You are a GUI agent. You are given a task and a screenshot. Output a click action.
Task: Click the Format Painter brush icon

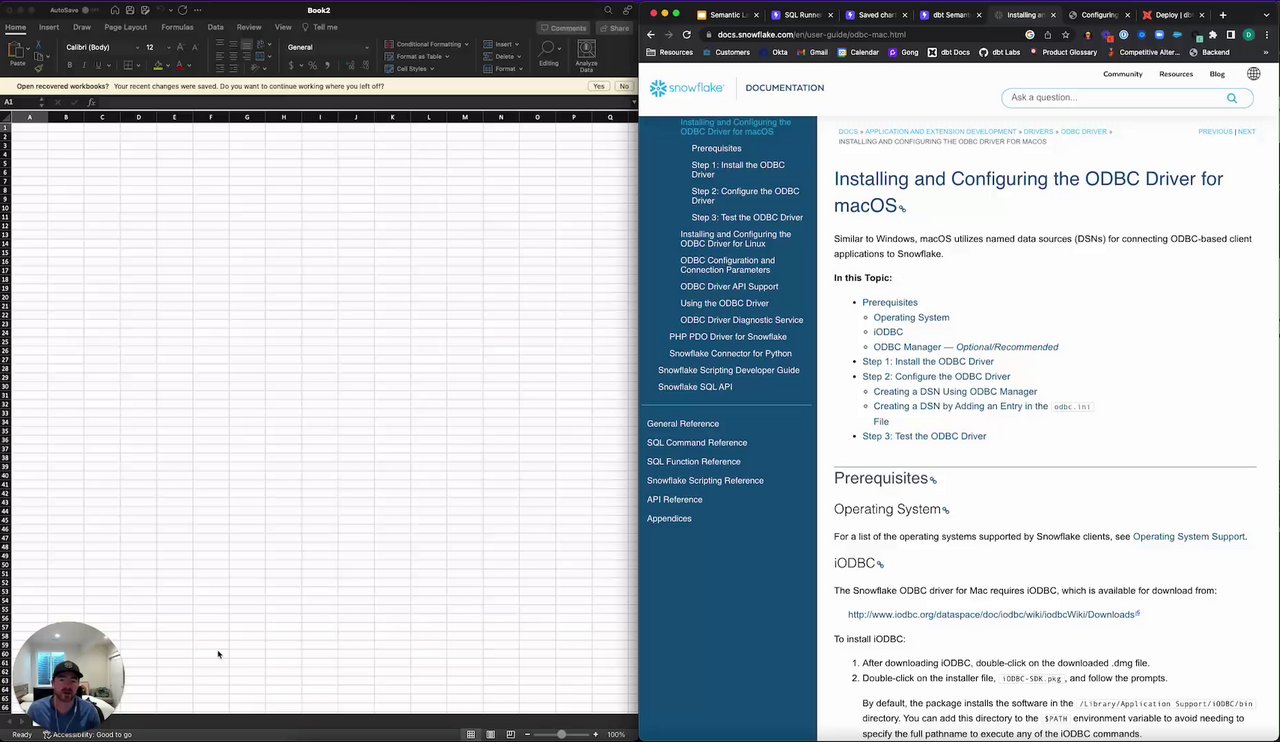click(x=39, y=68)
